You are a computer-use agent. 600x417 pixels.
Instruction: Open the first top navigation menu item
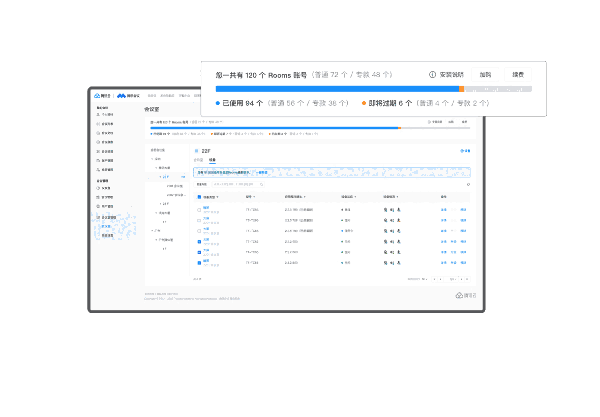[x=152, y=96]
